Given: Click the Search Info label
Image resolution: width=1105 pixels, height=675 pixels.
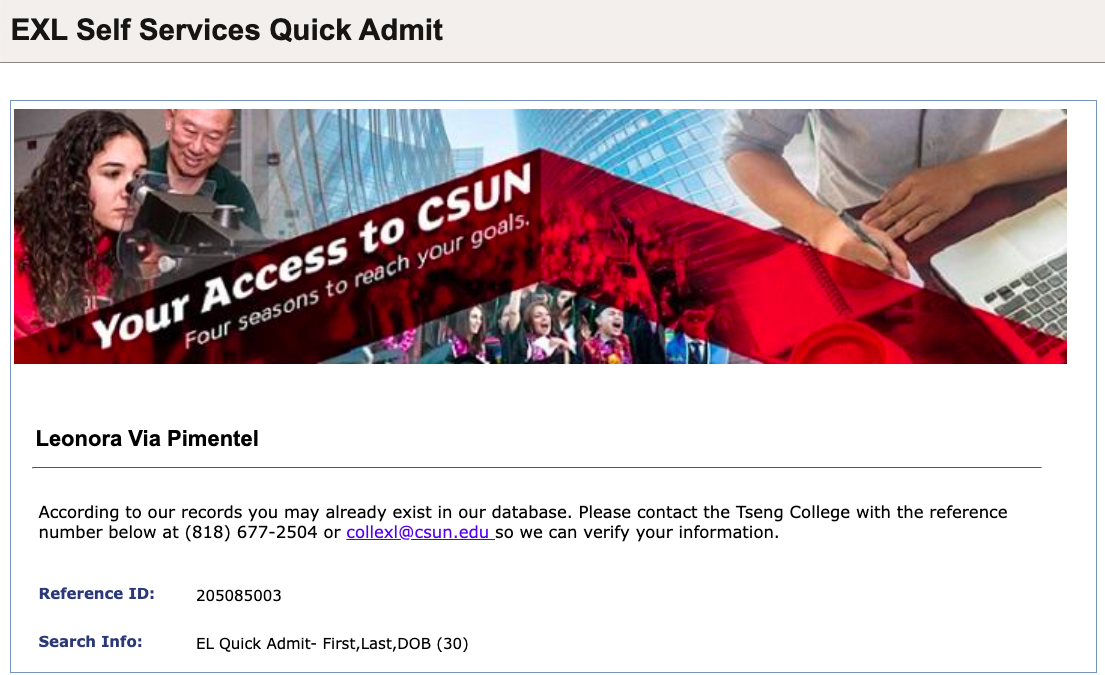Looking at the screenshot, I should coord(91,642).
